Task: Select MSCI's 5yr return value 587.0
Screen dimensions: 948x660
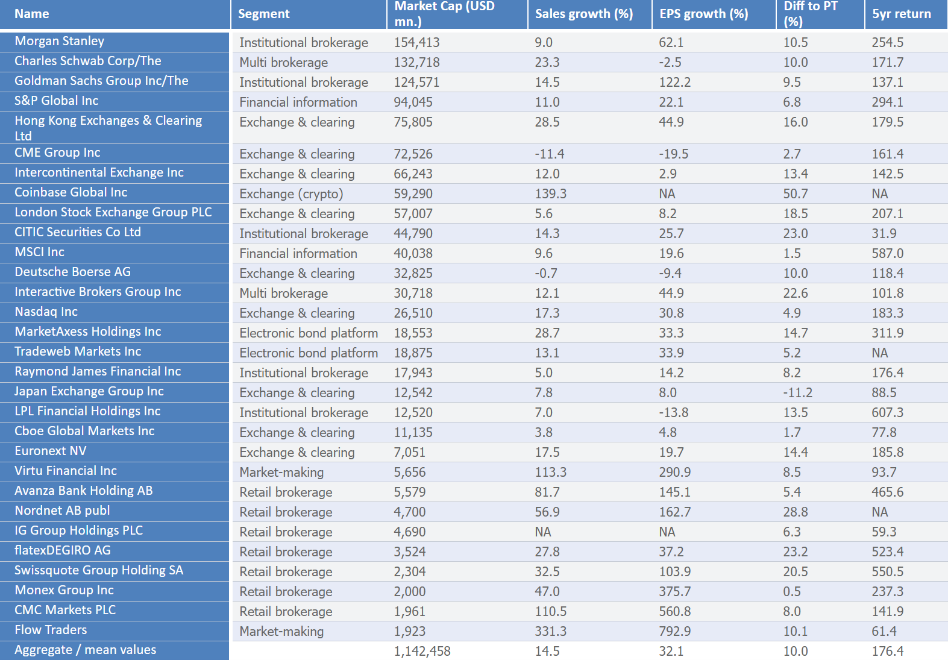Action: (888, 254)
